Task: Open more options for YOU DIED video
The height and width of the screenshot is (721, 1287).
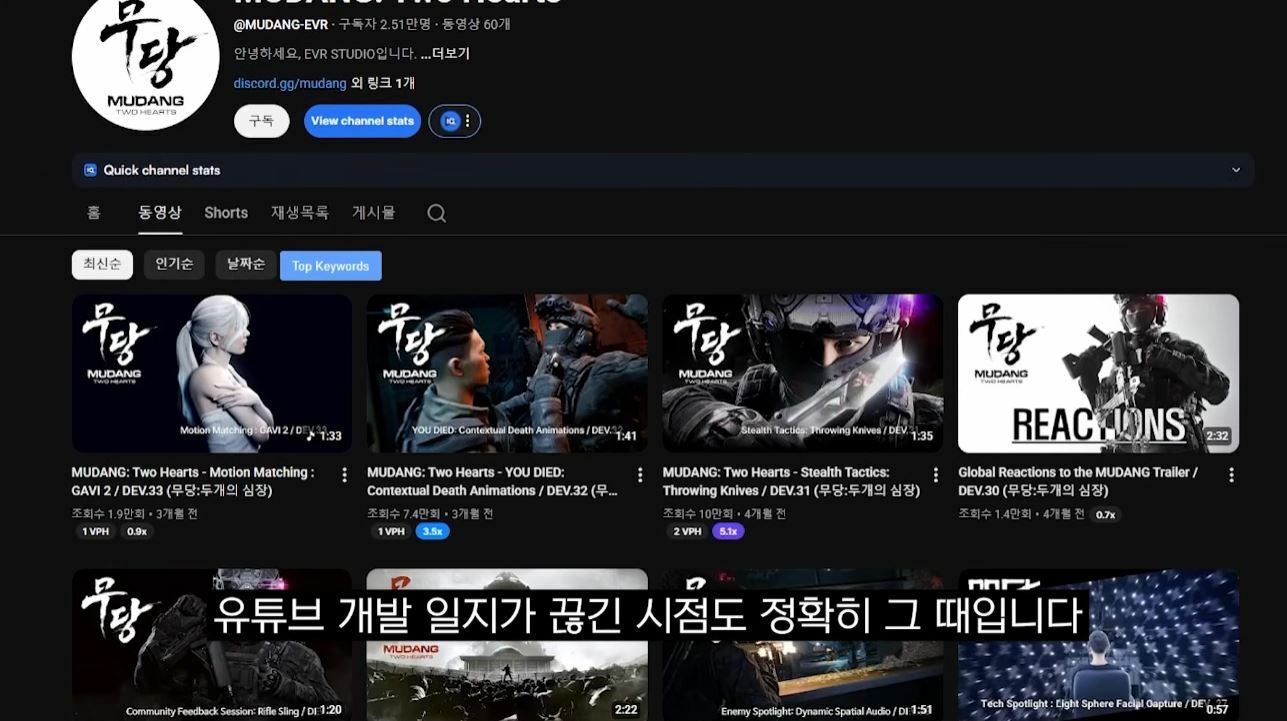Action: click(640, 475)
